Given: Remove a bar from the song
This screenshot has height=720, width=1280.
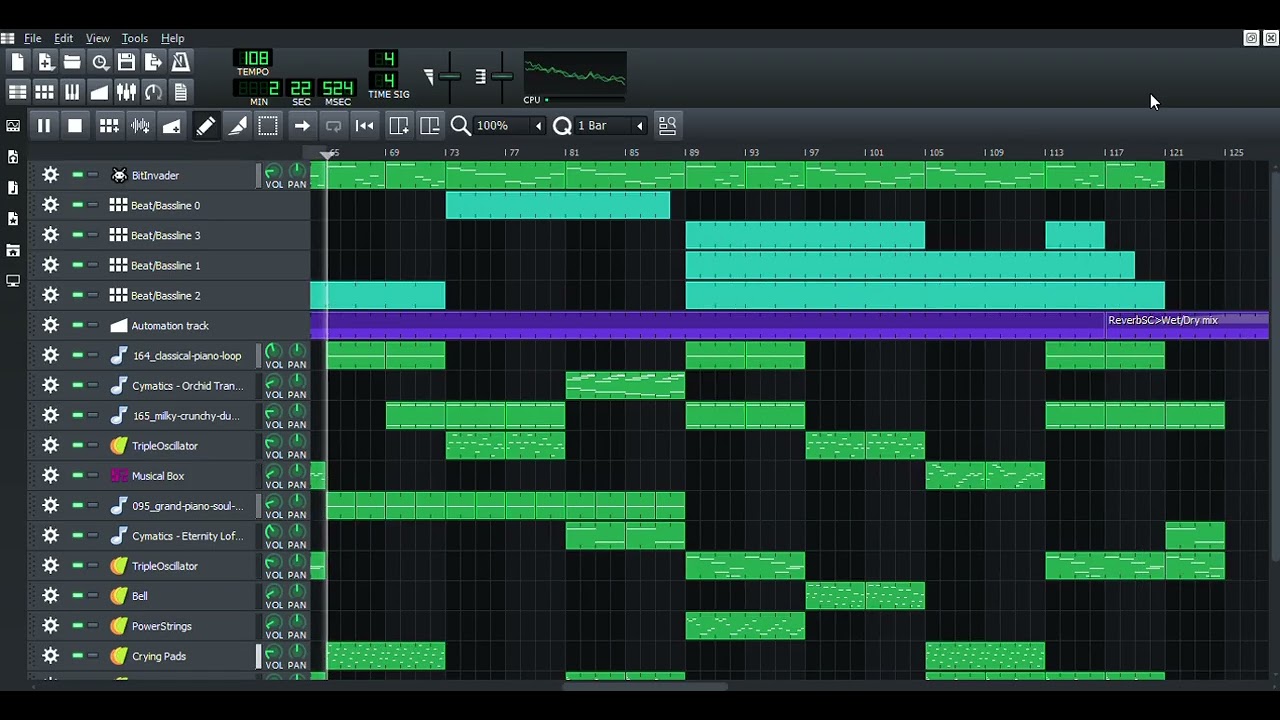Looking at the screenshot, I should [x=430, y=125].
